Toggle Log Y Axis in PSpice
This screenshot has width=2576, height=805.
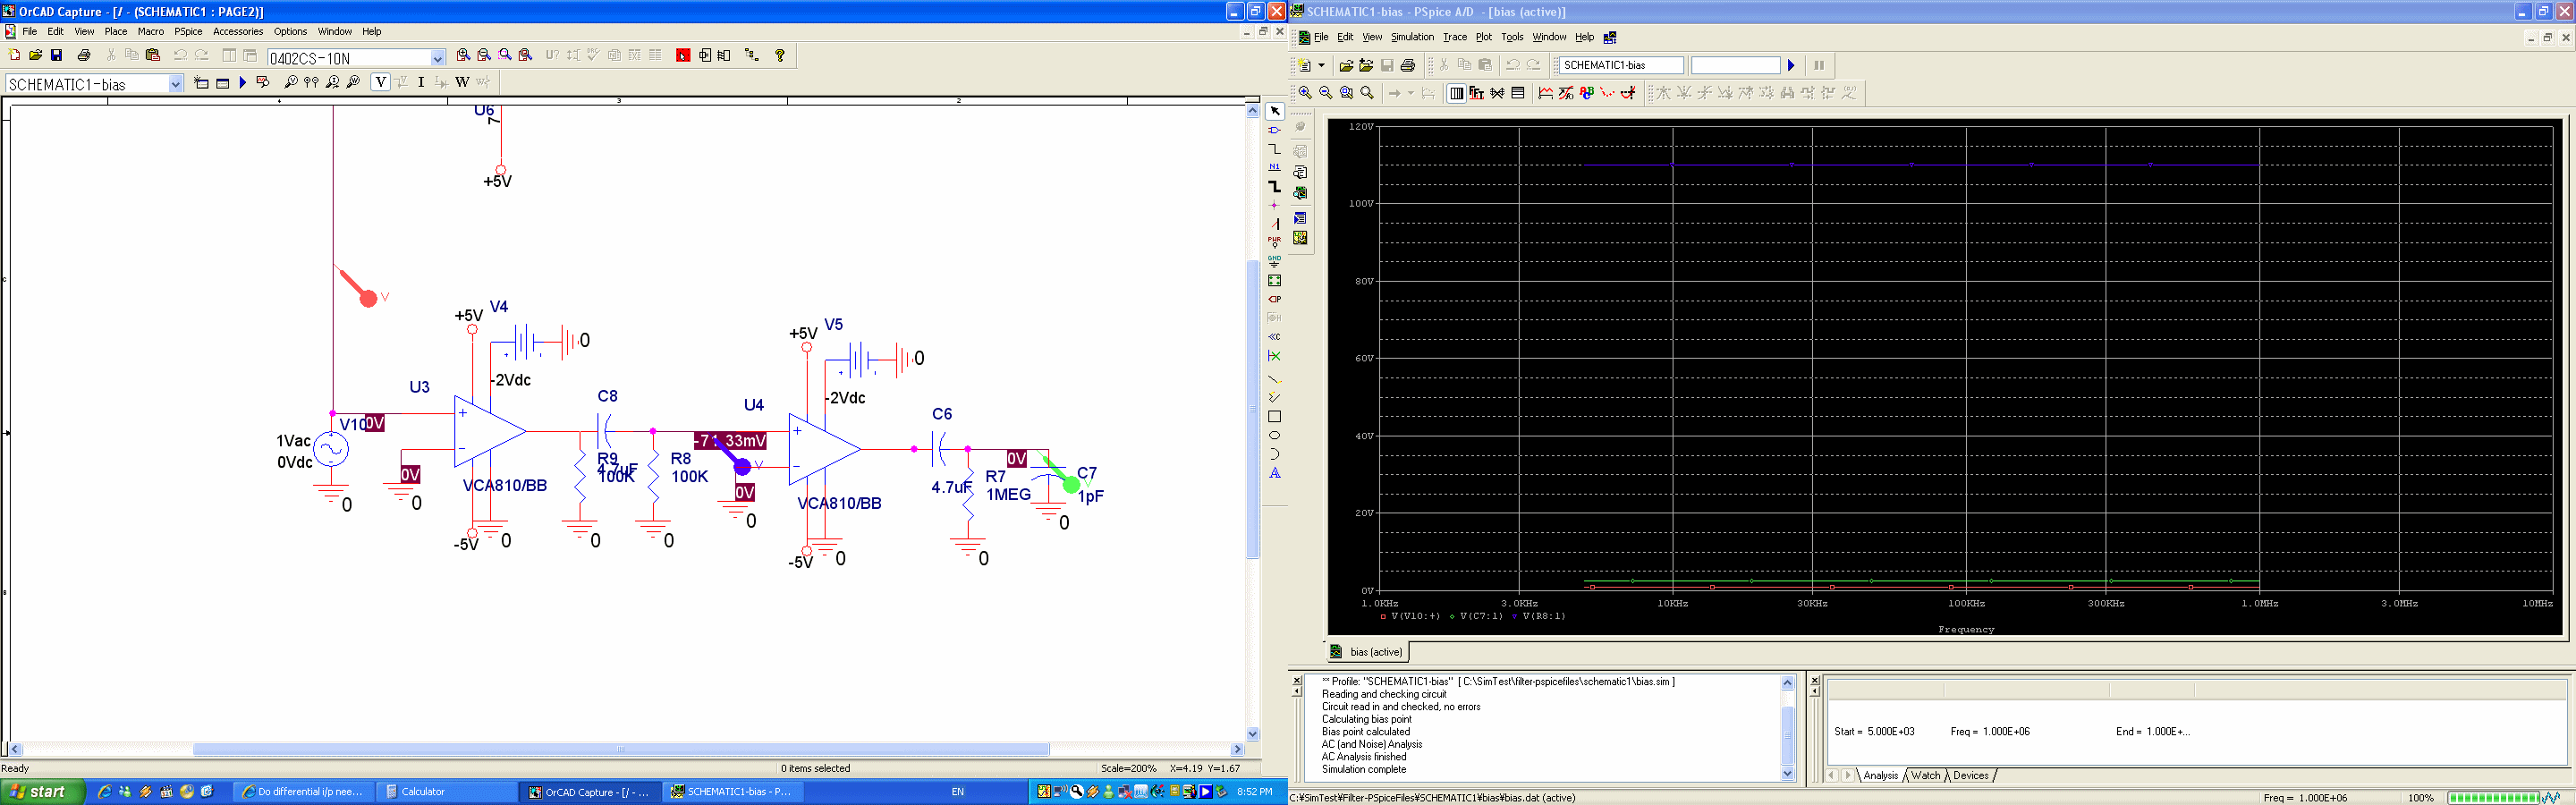point(1518,93)
